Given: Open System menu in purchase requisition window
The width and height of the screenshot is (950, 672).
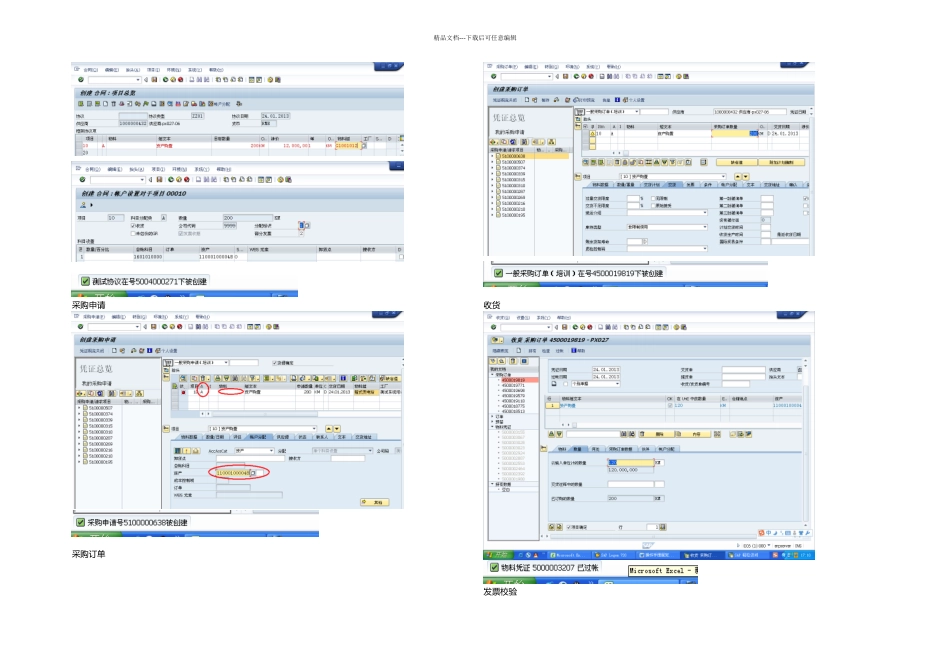Looking at the screenshot, I should click(x=181, y=317).
